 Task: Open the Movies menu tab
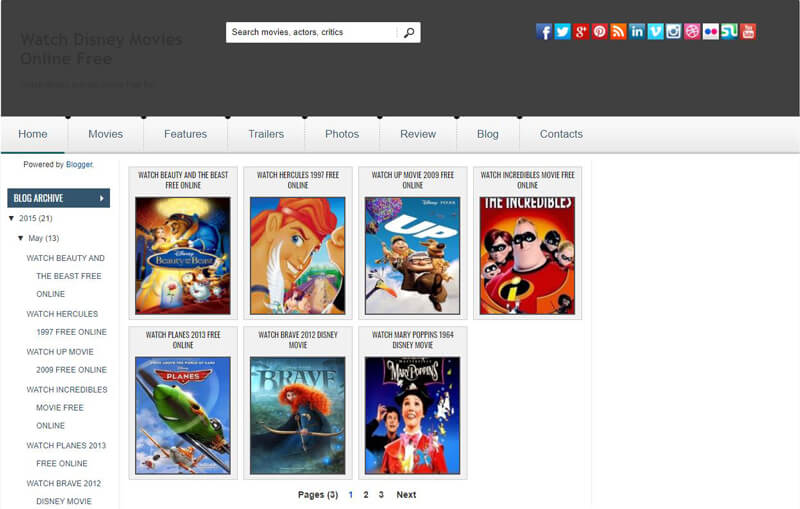point(106,134)
